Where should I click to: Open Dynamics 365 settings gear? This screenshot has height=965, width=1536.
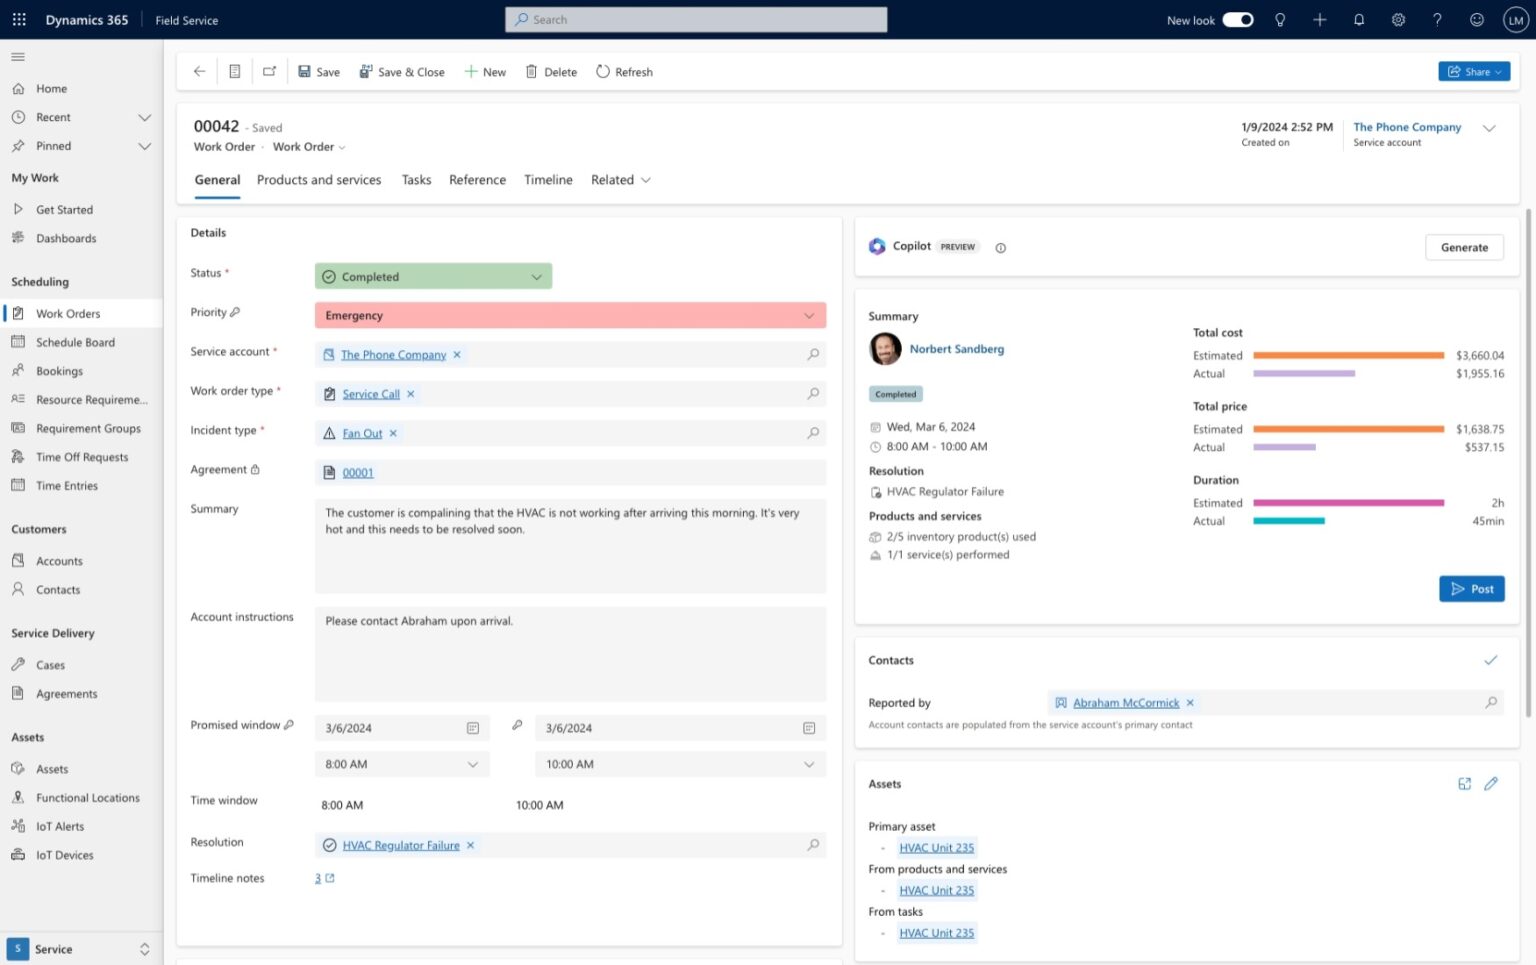[x=1397, y=19]
